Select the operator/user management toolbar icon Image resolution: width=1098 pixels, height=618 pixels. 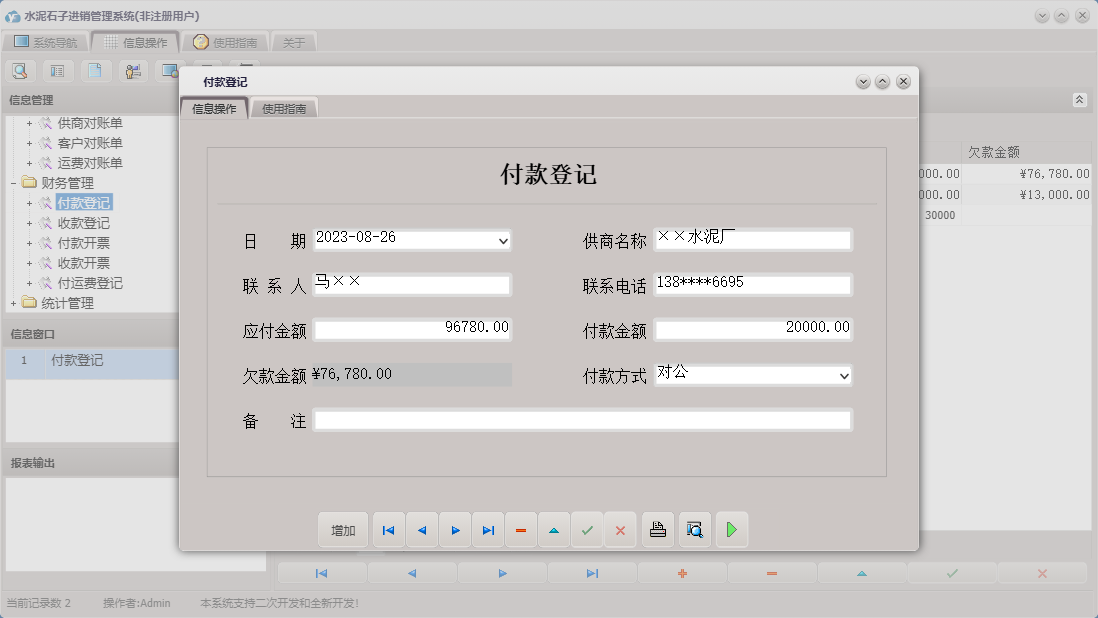tap(132, 71)
